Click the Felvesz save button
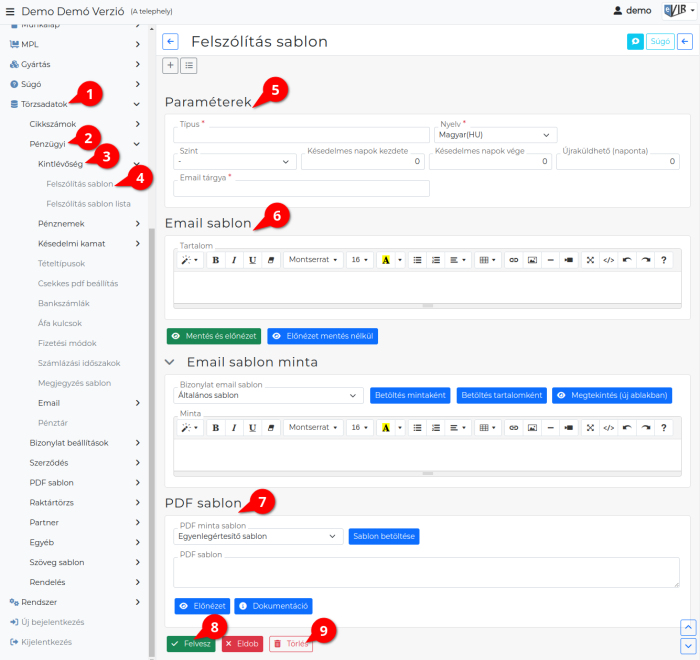 coord(191,644)
